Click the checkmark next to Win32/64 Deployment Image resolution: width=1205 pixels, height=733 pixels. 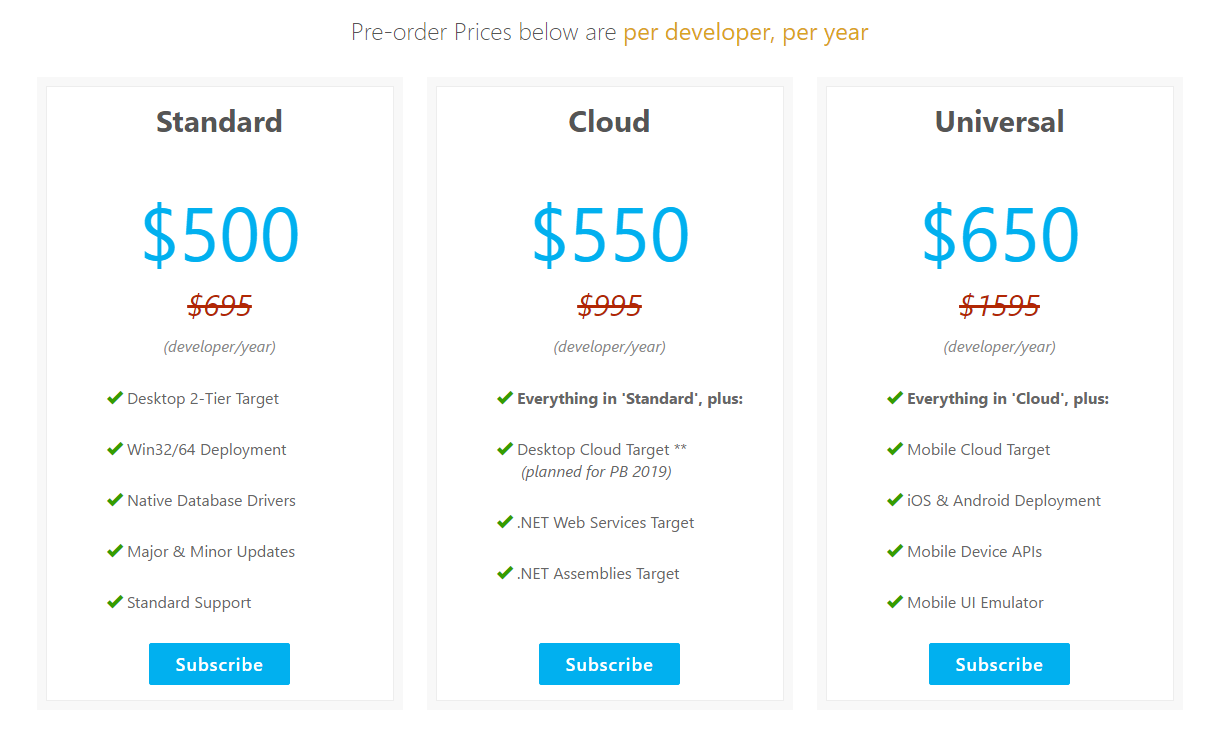click(x=115, y=449)
